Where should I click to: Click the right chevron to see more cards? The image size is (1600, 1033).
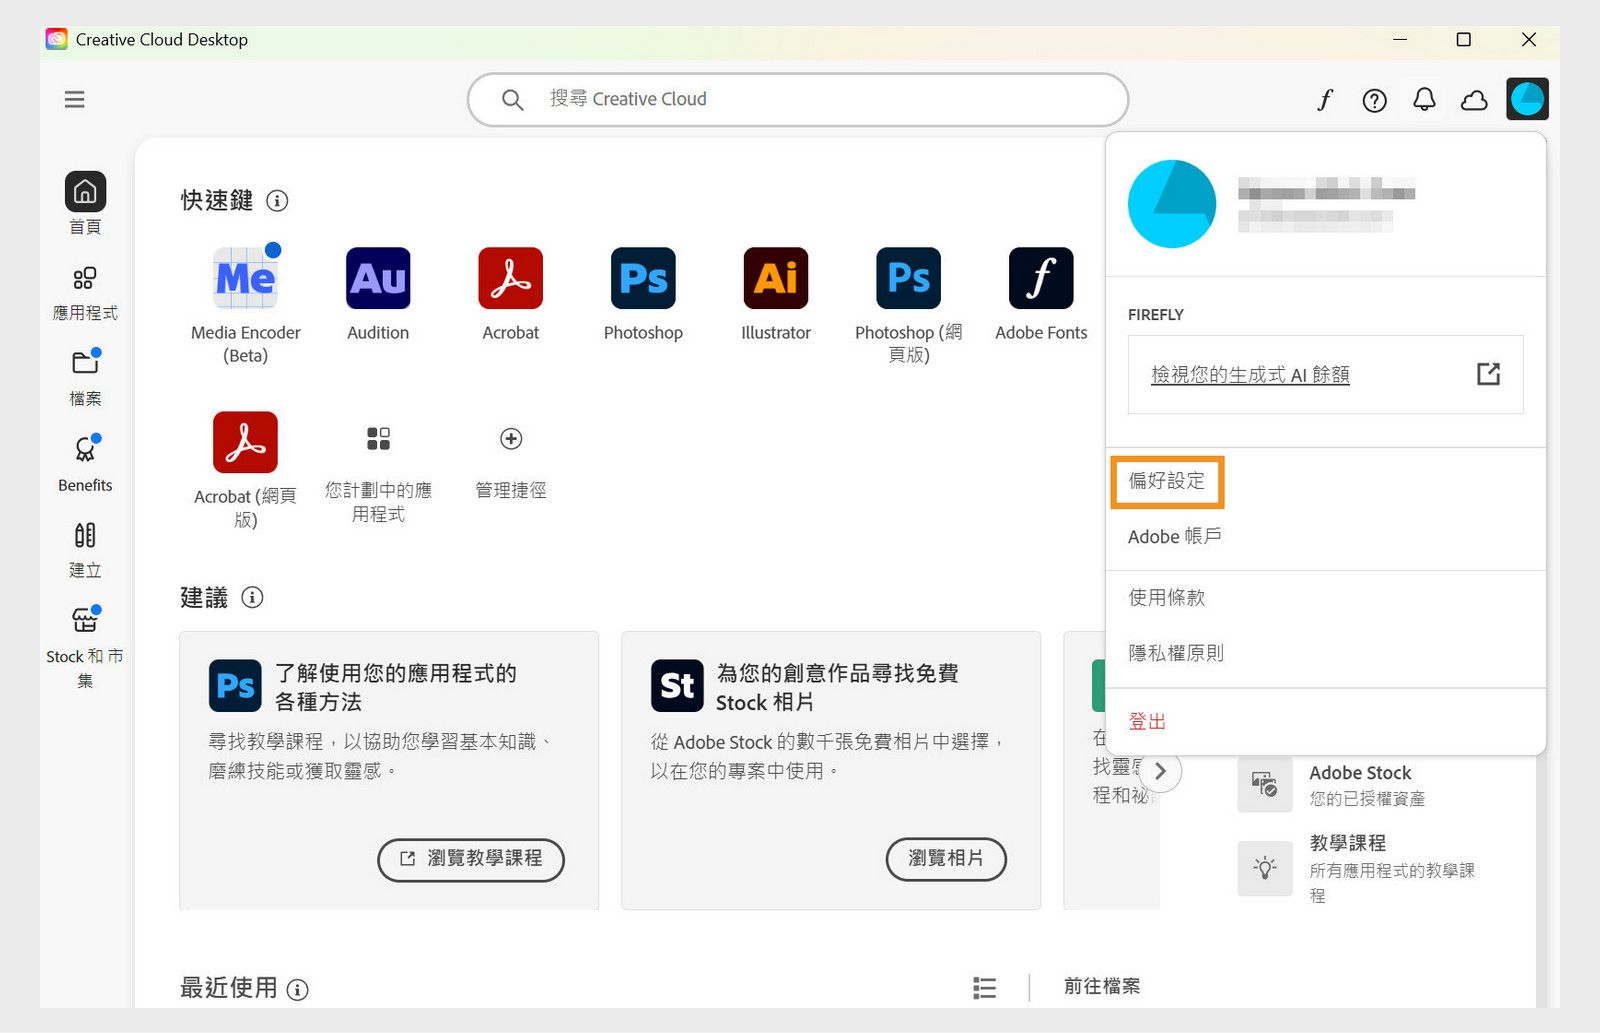(x=1160, y=770)
